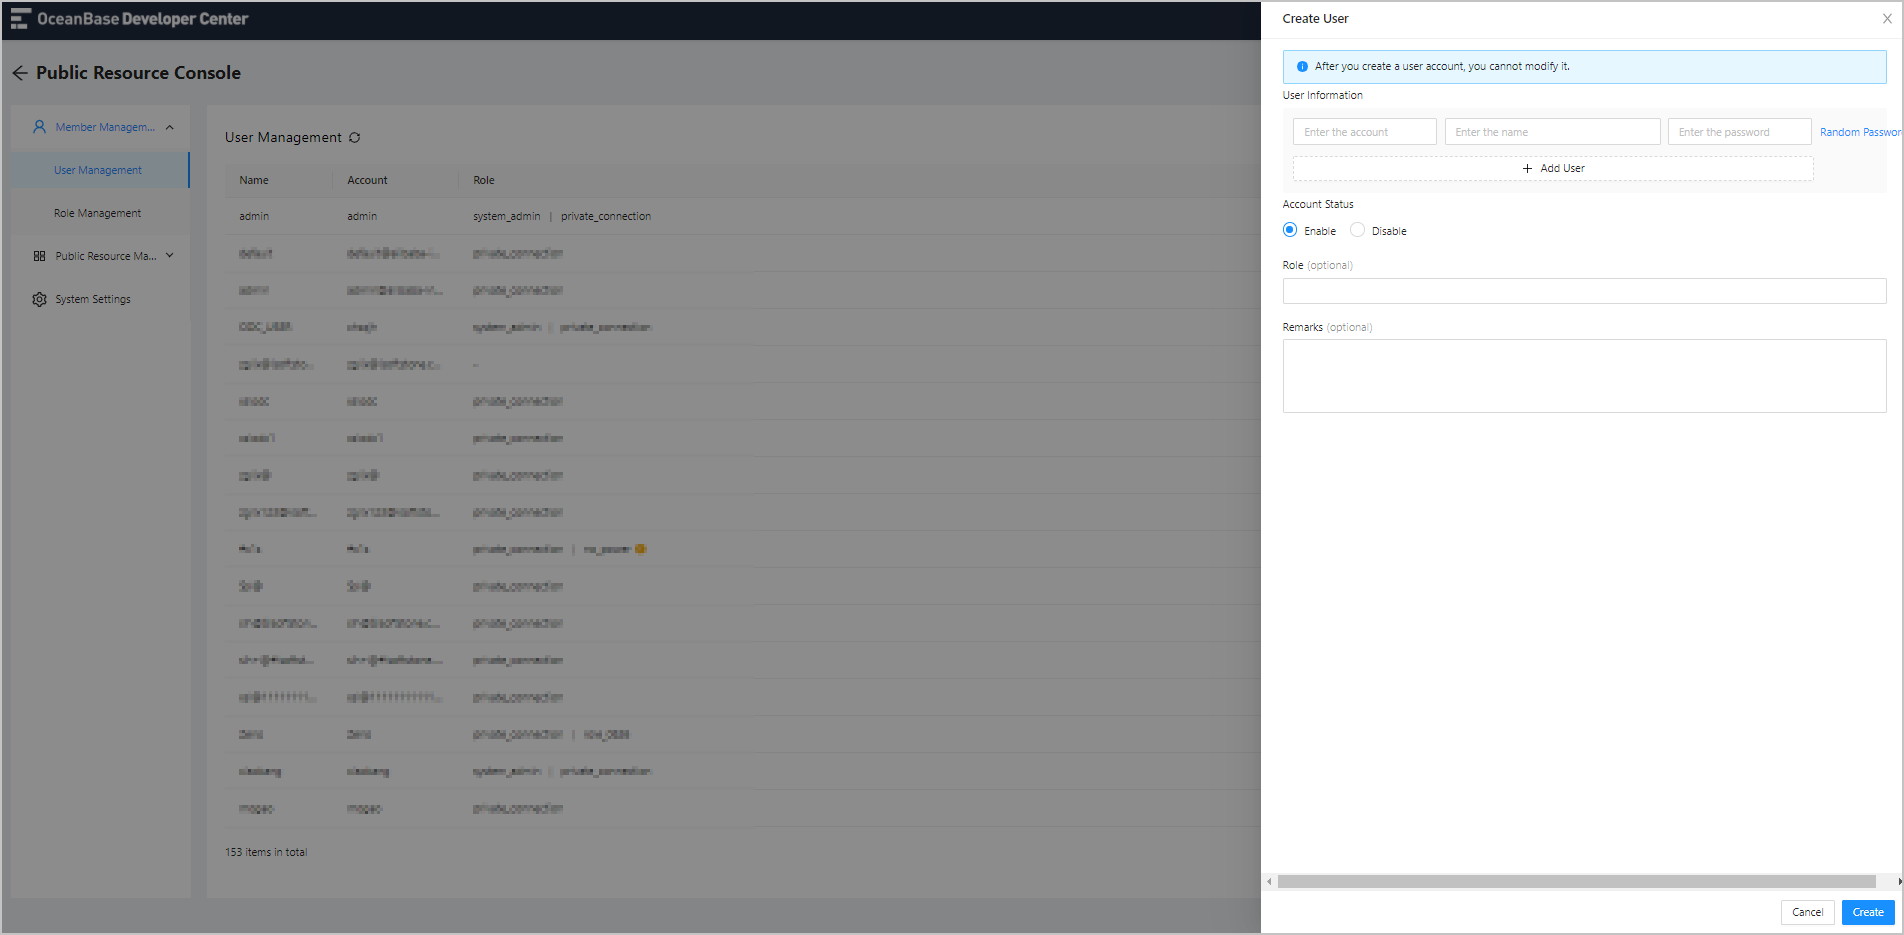Select the Disable account status radio
Image resolution: width=1904 pixels, height=935 pixels.
1357,230
